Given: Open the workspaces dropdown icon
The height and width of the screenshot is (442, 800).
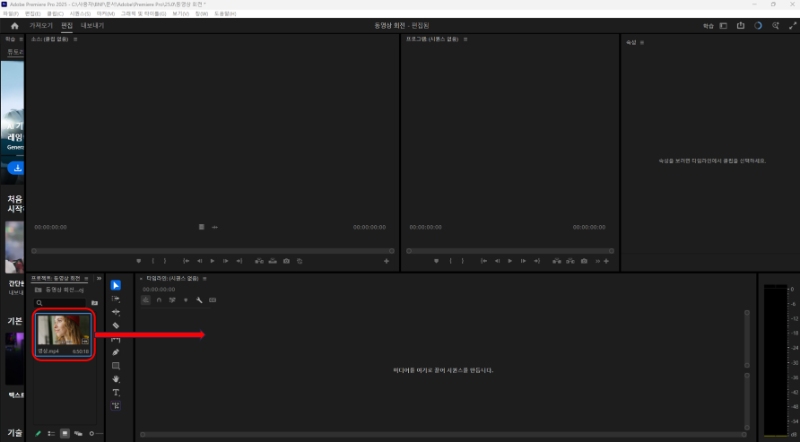Looking at the screenshot, I should pyautogui.click(x=724, y=25).
